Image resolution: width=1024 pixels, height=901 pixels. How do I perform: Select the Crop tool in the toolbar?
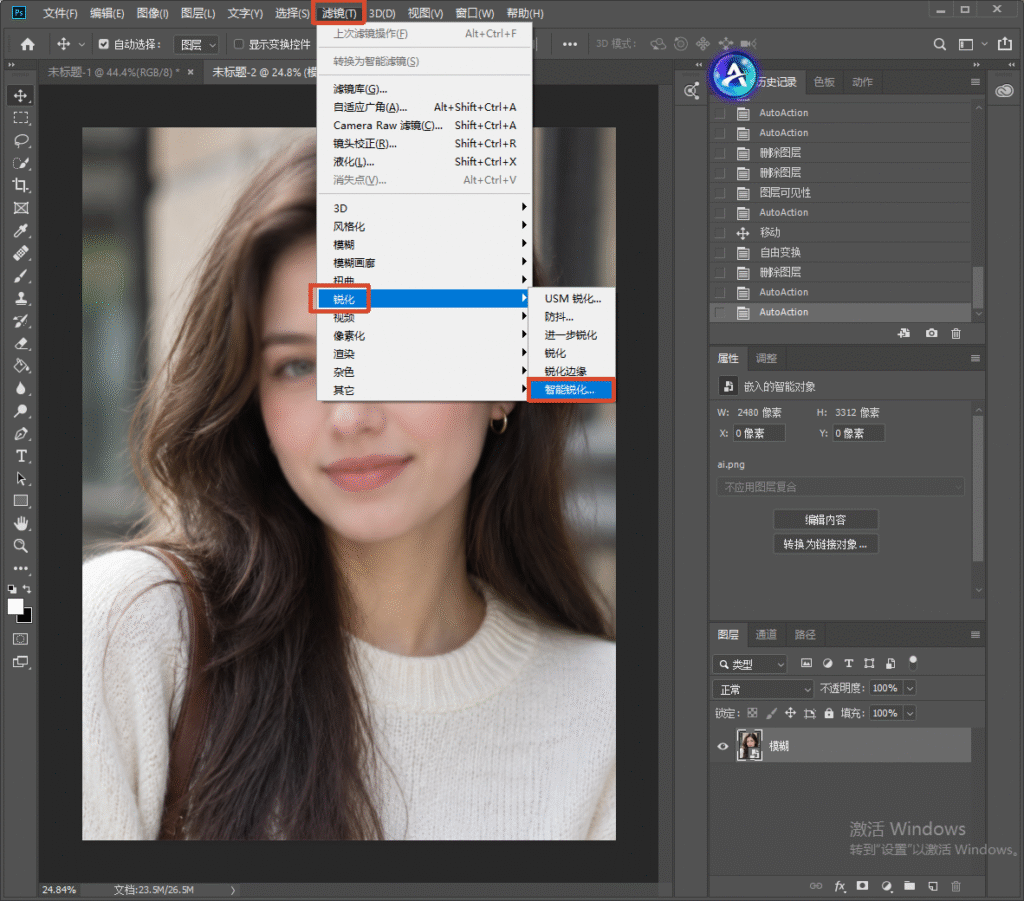[21, 185]
